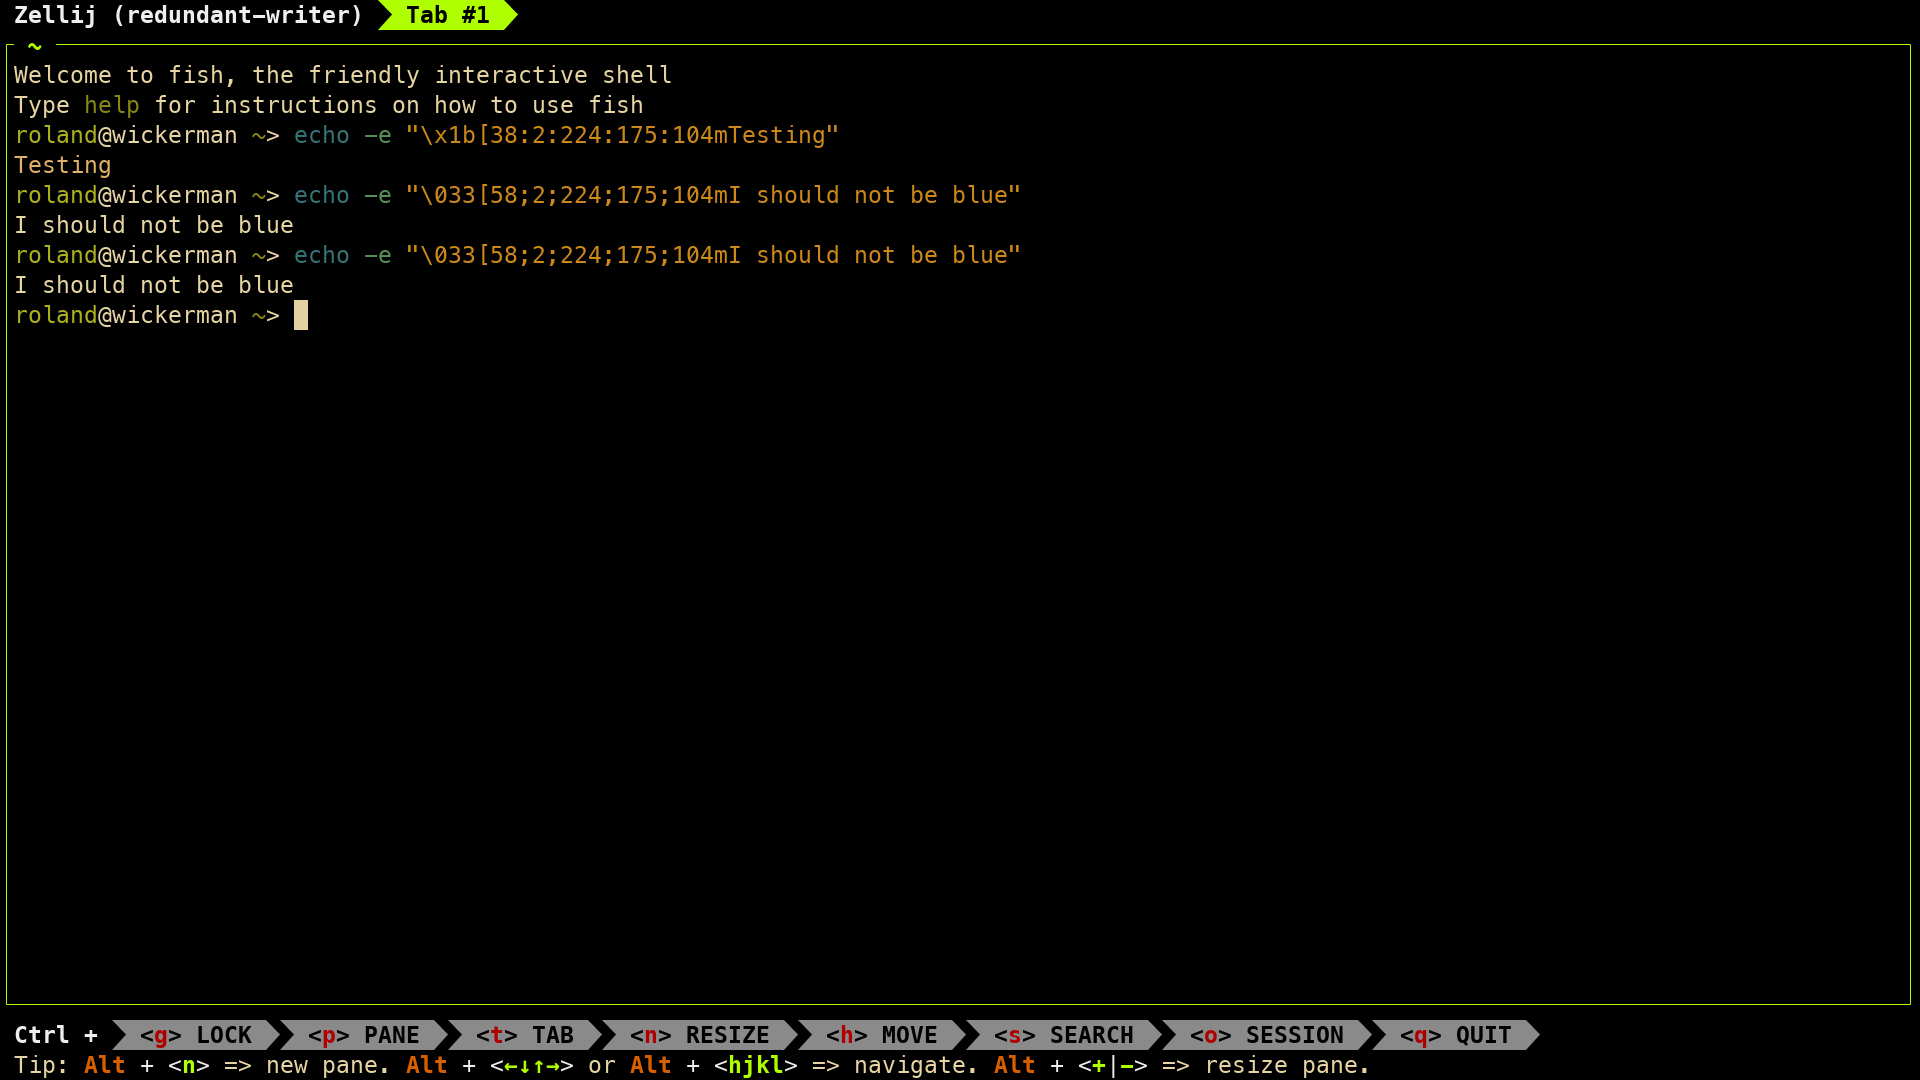The height and width of the screenshot is (1080, 1920).
Task: Click the TAB mode segment
Action: click(525, 1035)
